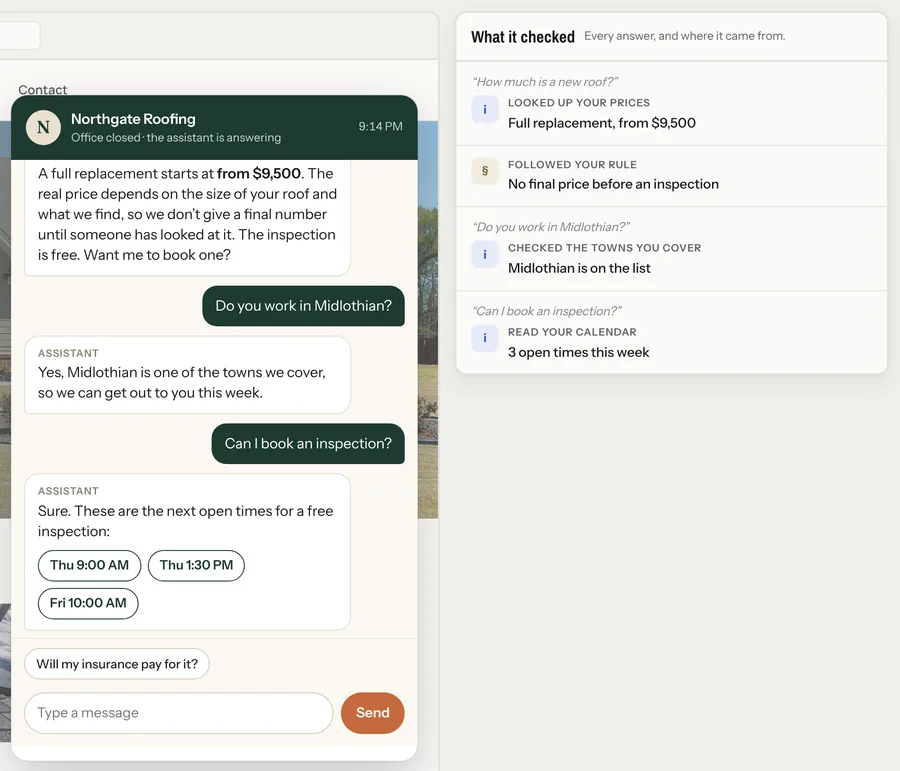Screen dimensions: 900x771
Task: Click the 'Northgate Roofing' chat header title
Action: (x=133, y=119)
